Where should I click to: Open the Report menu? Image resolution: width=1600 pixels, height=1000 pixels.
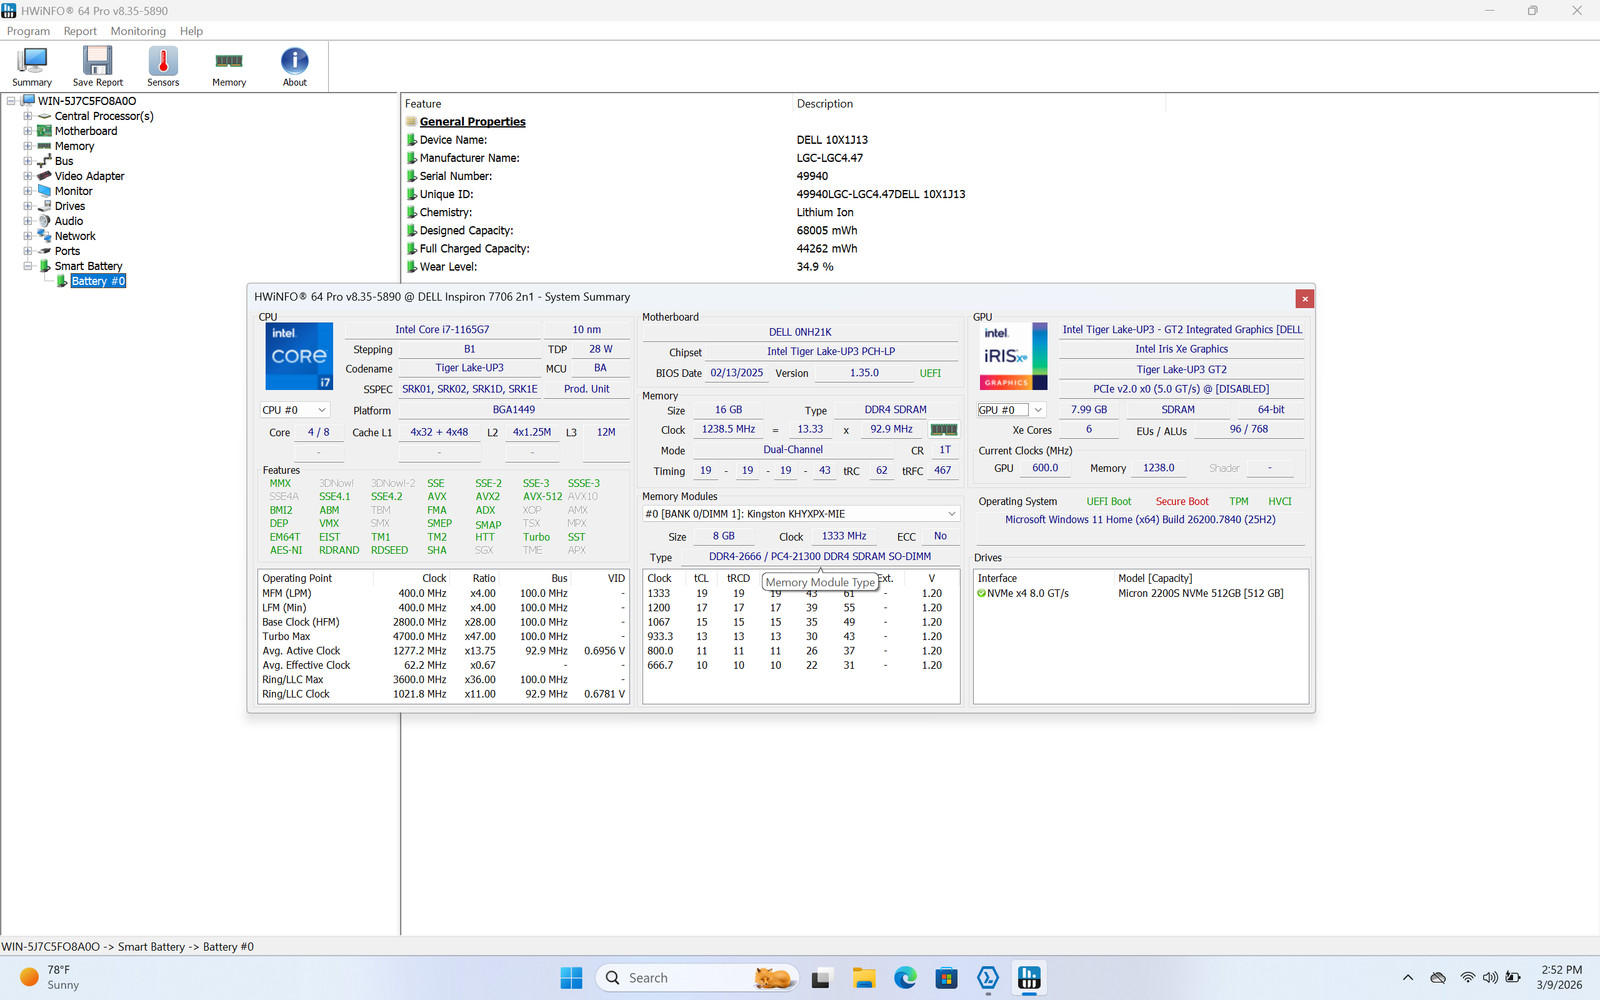point(80,31)
